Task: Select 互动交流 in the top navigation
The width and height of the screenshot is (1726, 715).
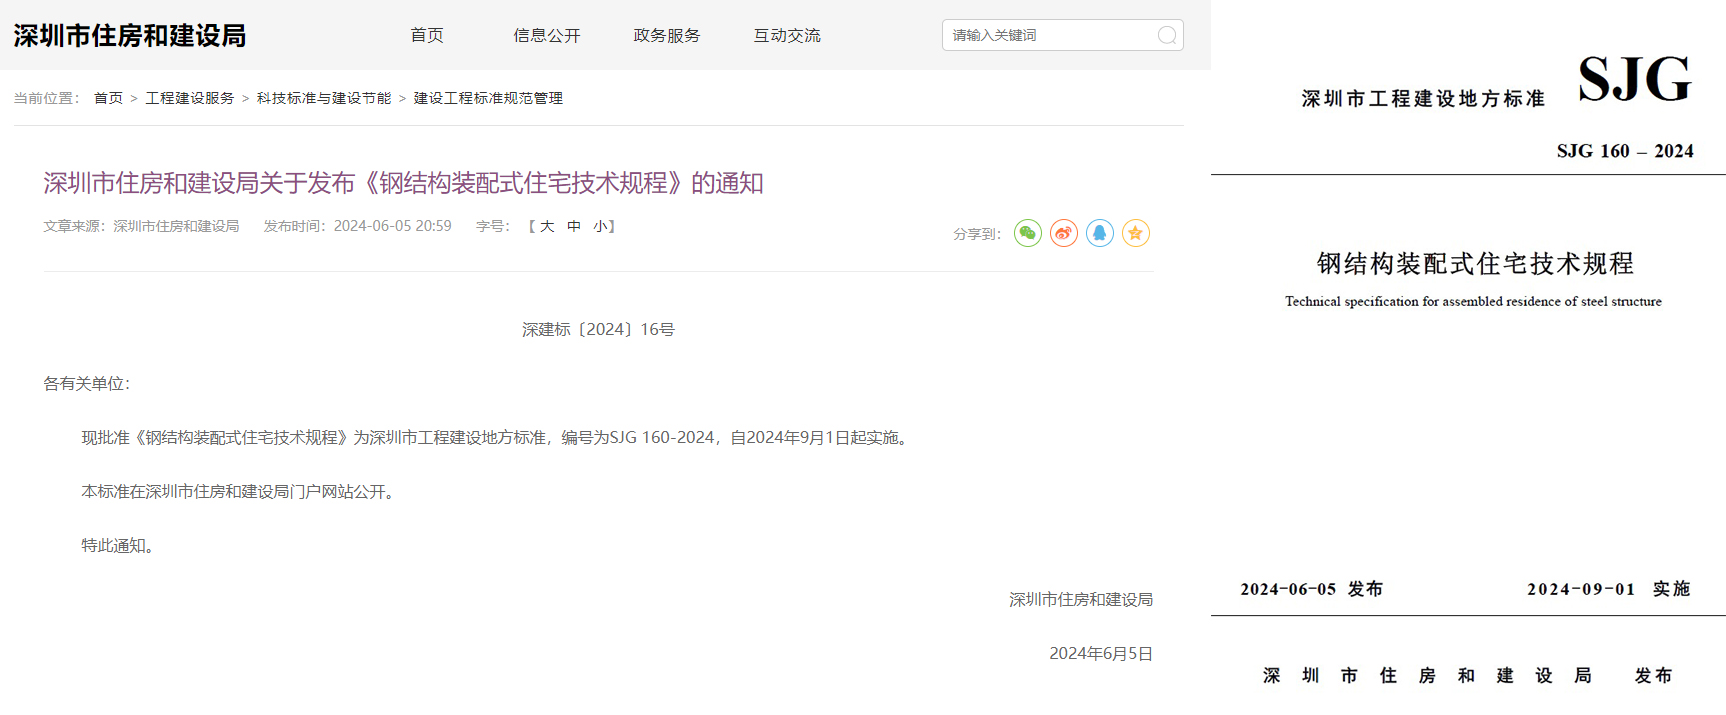Action: pos(786,35)
